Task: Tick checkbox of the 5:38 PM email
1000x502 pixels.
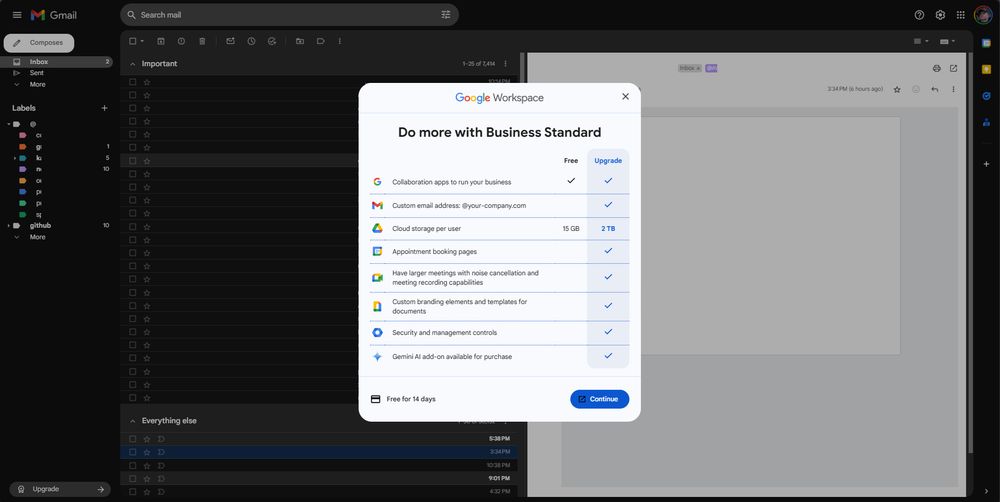Action: point(133,439)
